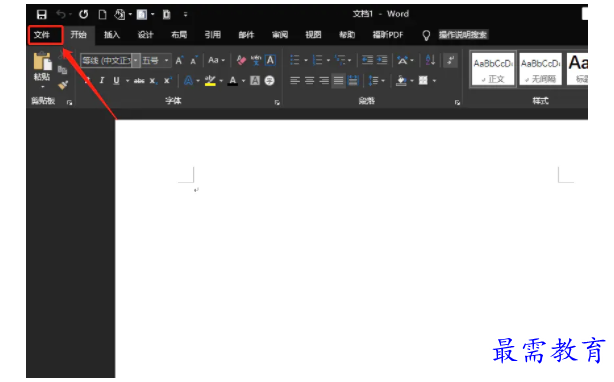
Task: Open the 文件 (File) tab
Action: [x=42, y=35]
